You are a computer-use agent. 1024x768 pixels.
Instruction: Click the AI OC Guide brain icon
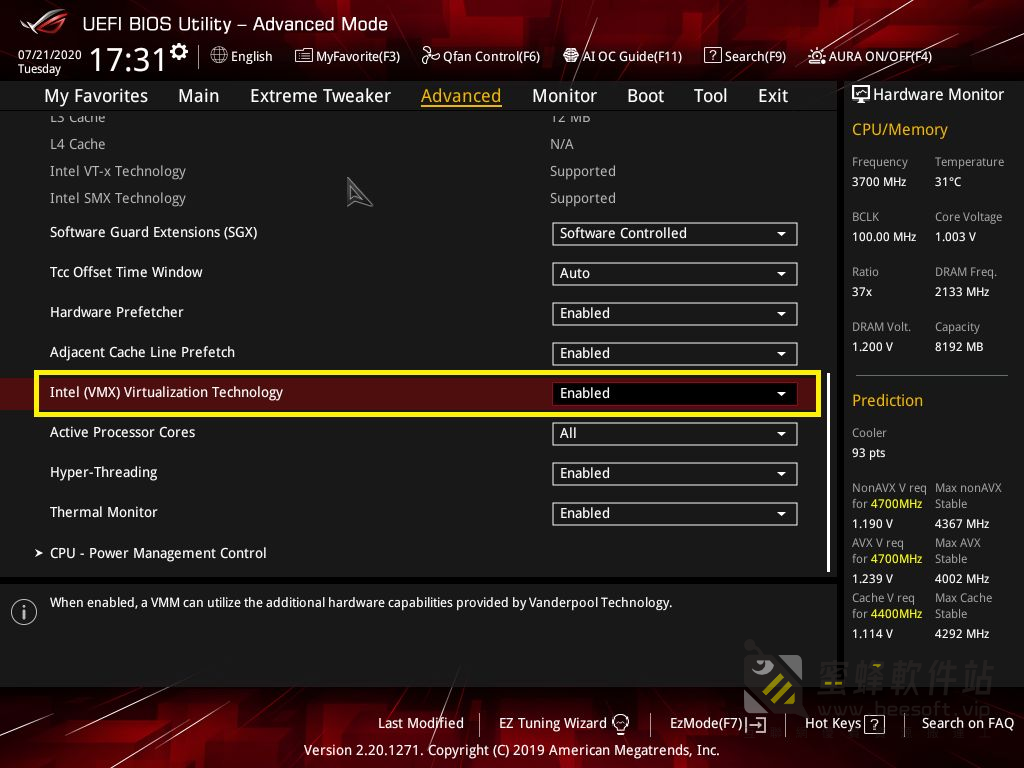571,56
